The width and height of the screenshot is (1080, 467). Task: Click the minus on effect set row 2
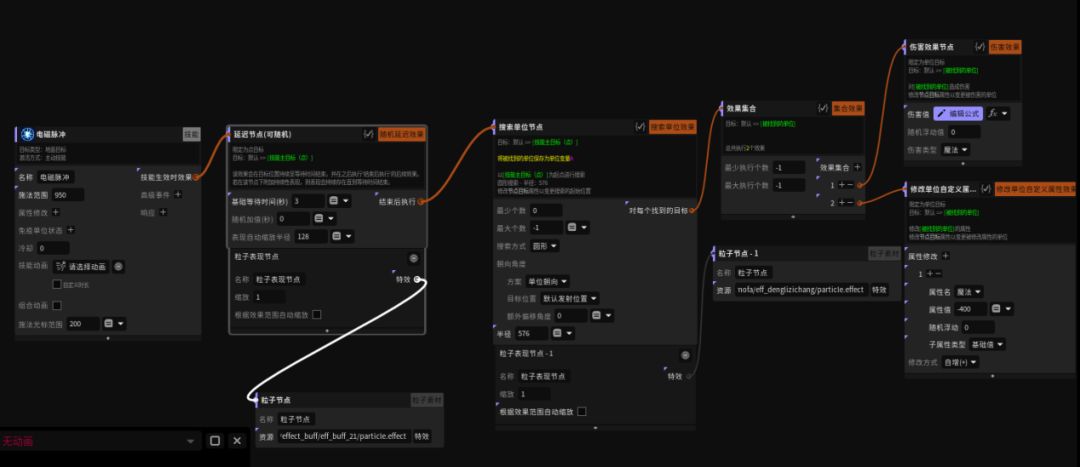pyautogui.click(x=850, y=203)
